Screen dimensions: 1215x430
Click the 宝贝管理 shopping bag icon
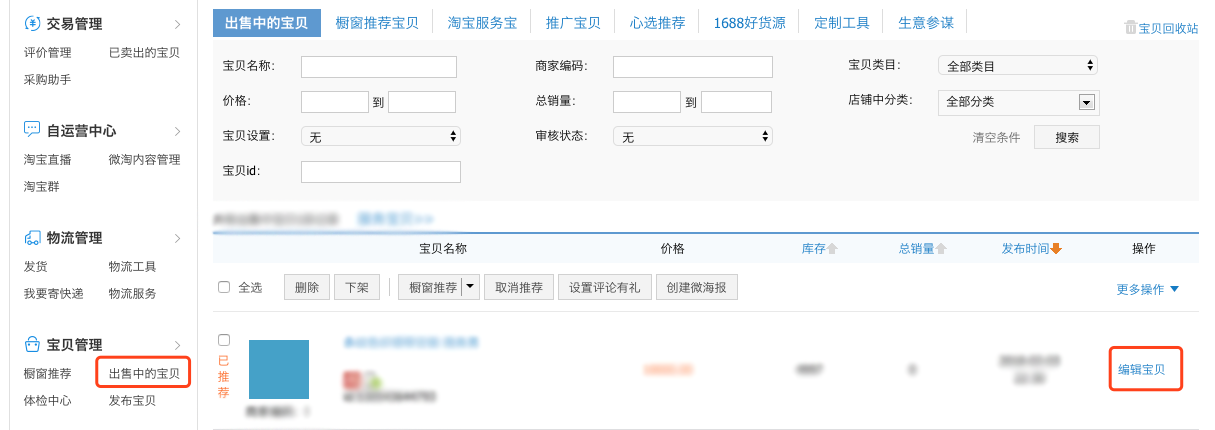[32, 345]
